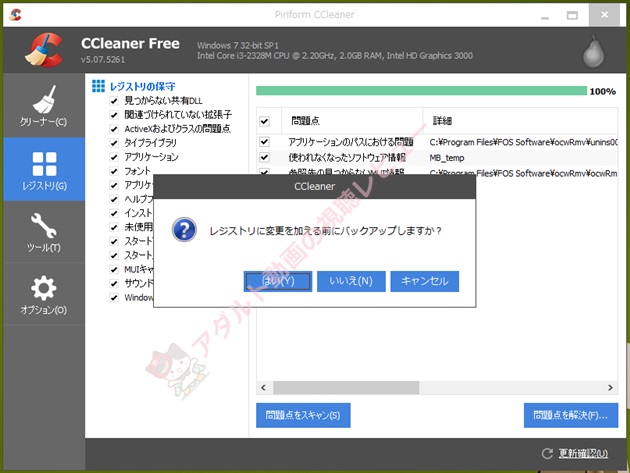
Task: Click the v5.07.5261 version text
Action: pos(103,59)
